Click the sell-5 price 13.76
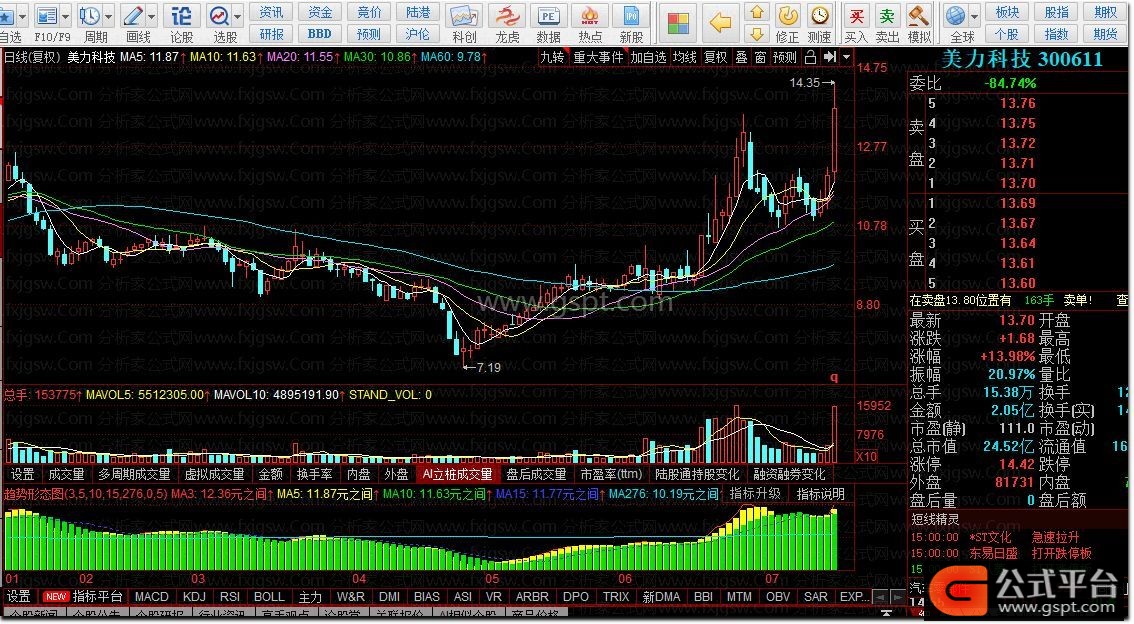Screen dimensions: 1134x624 click(x=1018, y=103)
